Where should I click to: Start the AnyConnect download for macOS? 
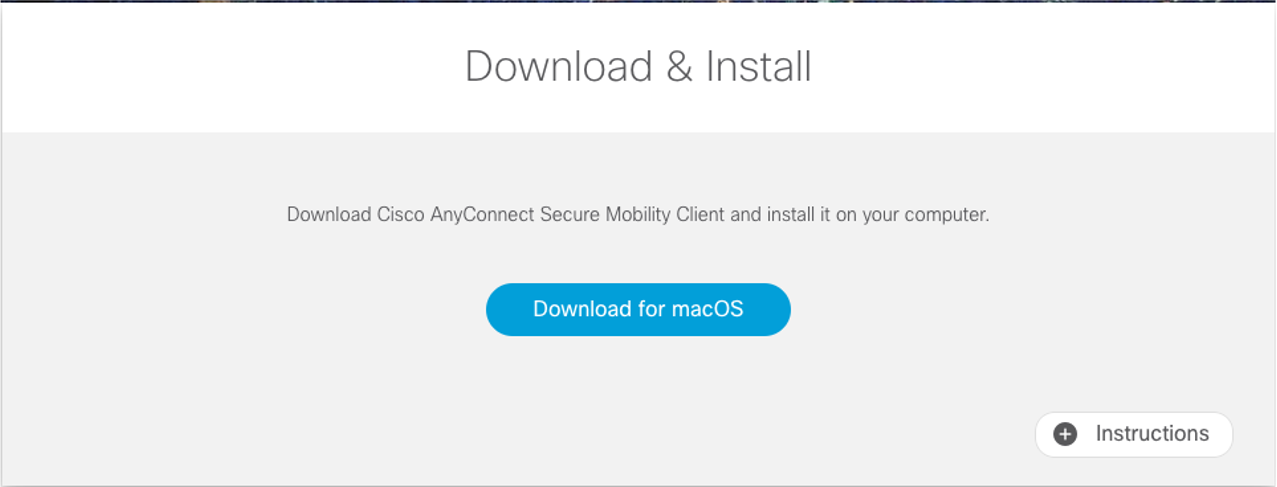(638, 309)
